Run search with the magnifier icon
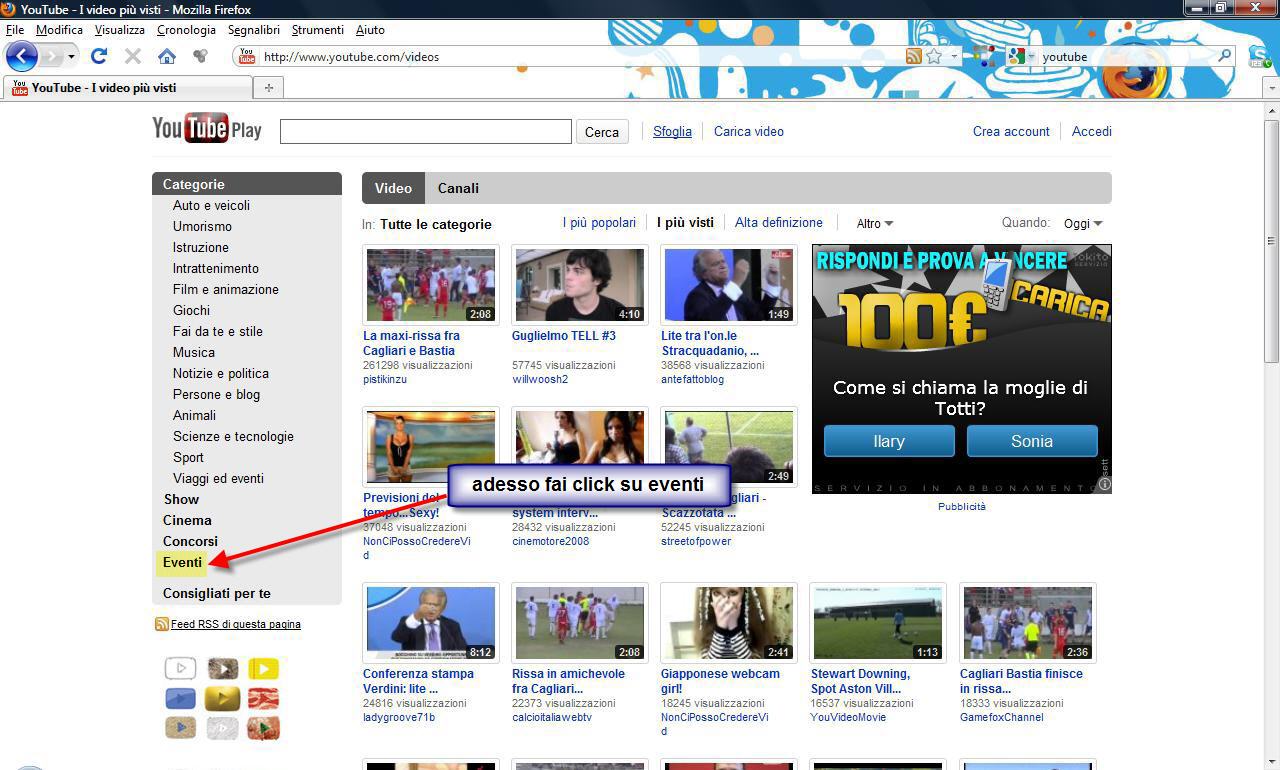Viewport: 1280px width, 770px height. [x=1224, y=56]
